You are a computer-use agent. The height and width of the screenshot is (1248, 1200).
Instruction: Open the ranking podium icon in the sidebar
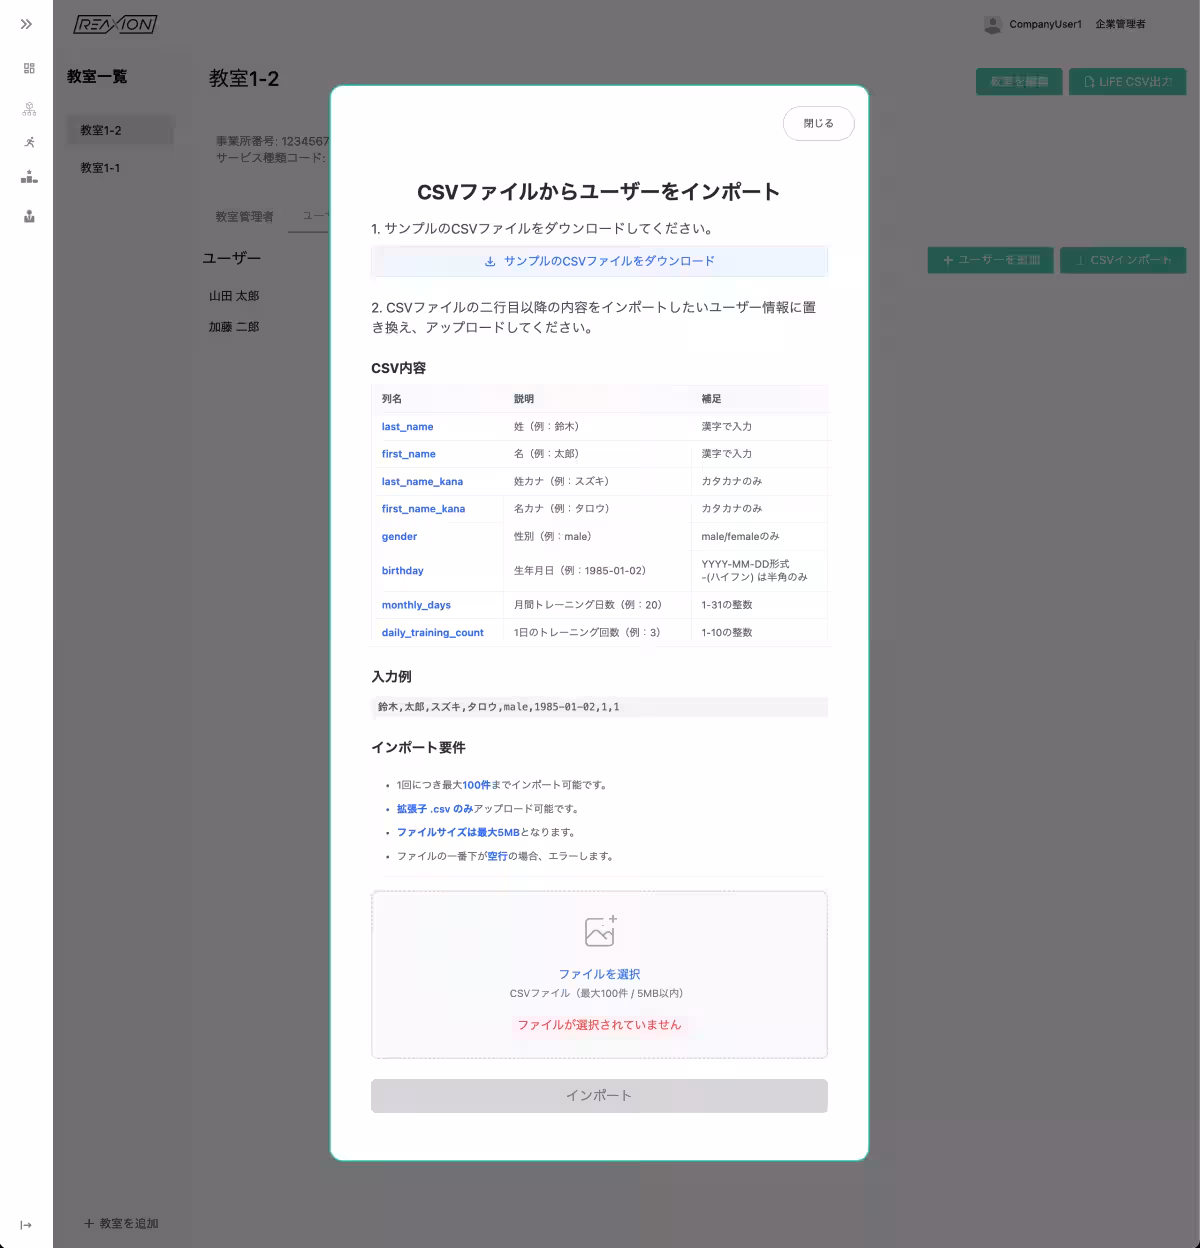(29, 177)
